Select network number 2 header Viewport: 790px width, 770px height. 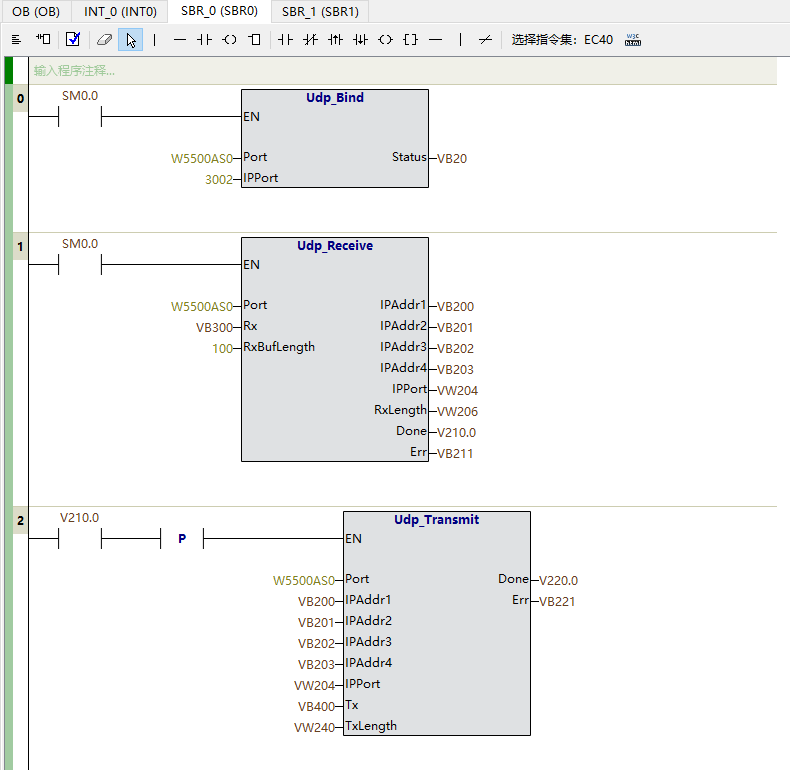(20, 521)
